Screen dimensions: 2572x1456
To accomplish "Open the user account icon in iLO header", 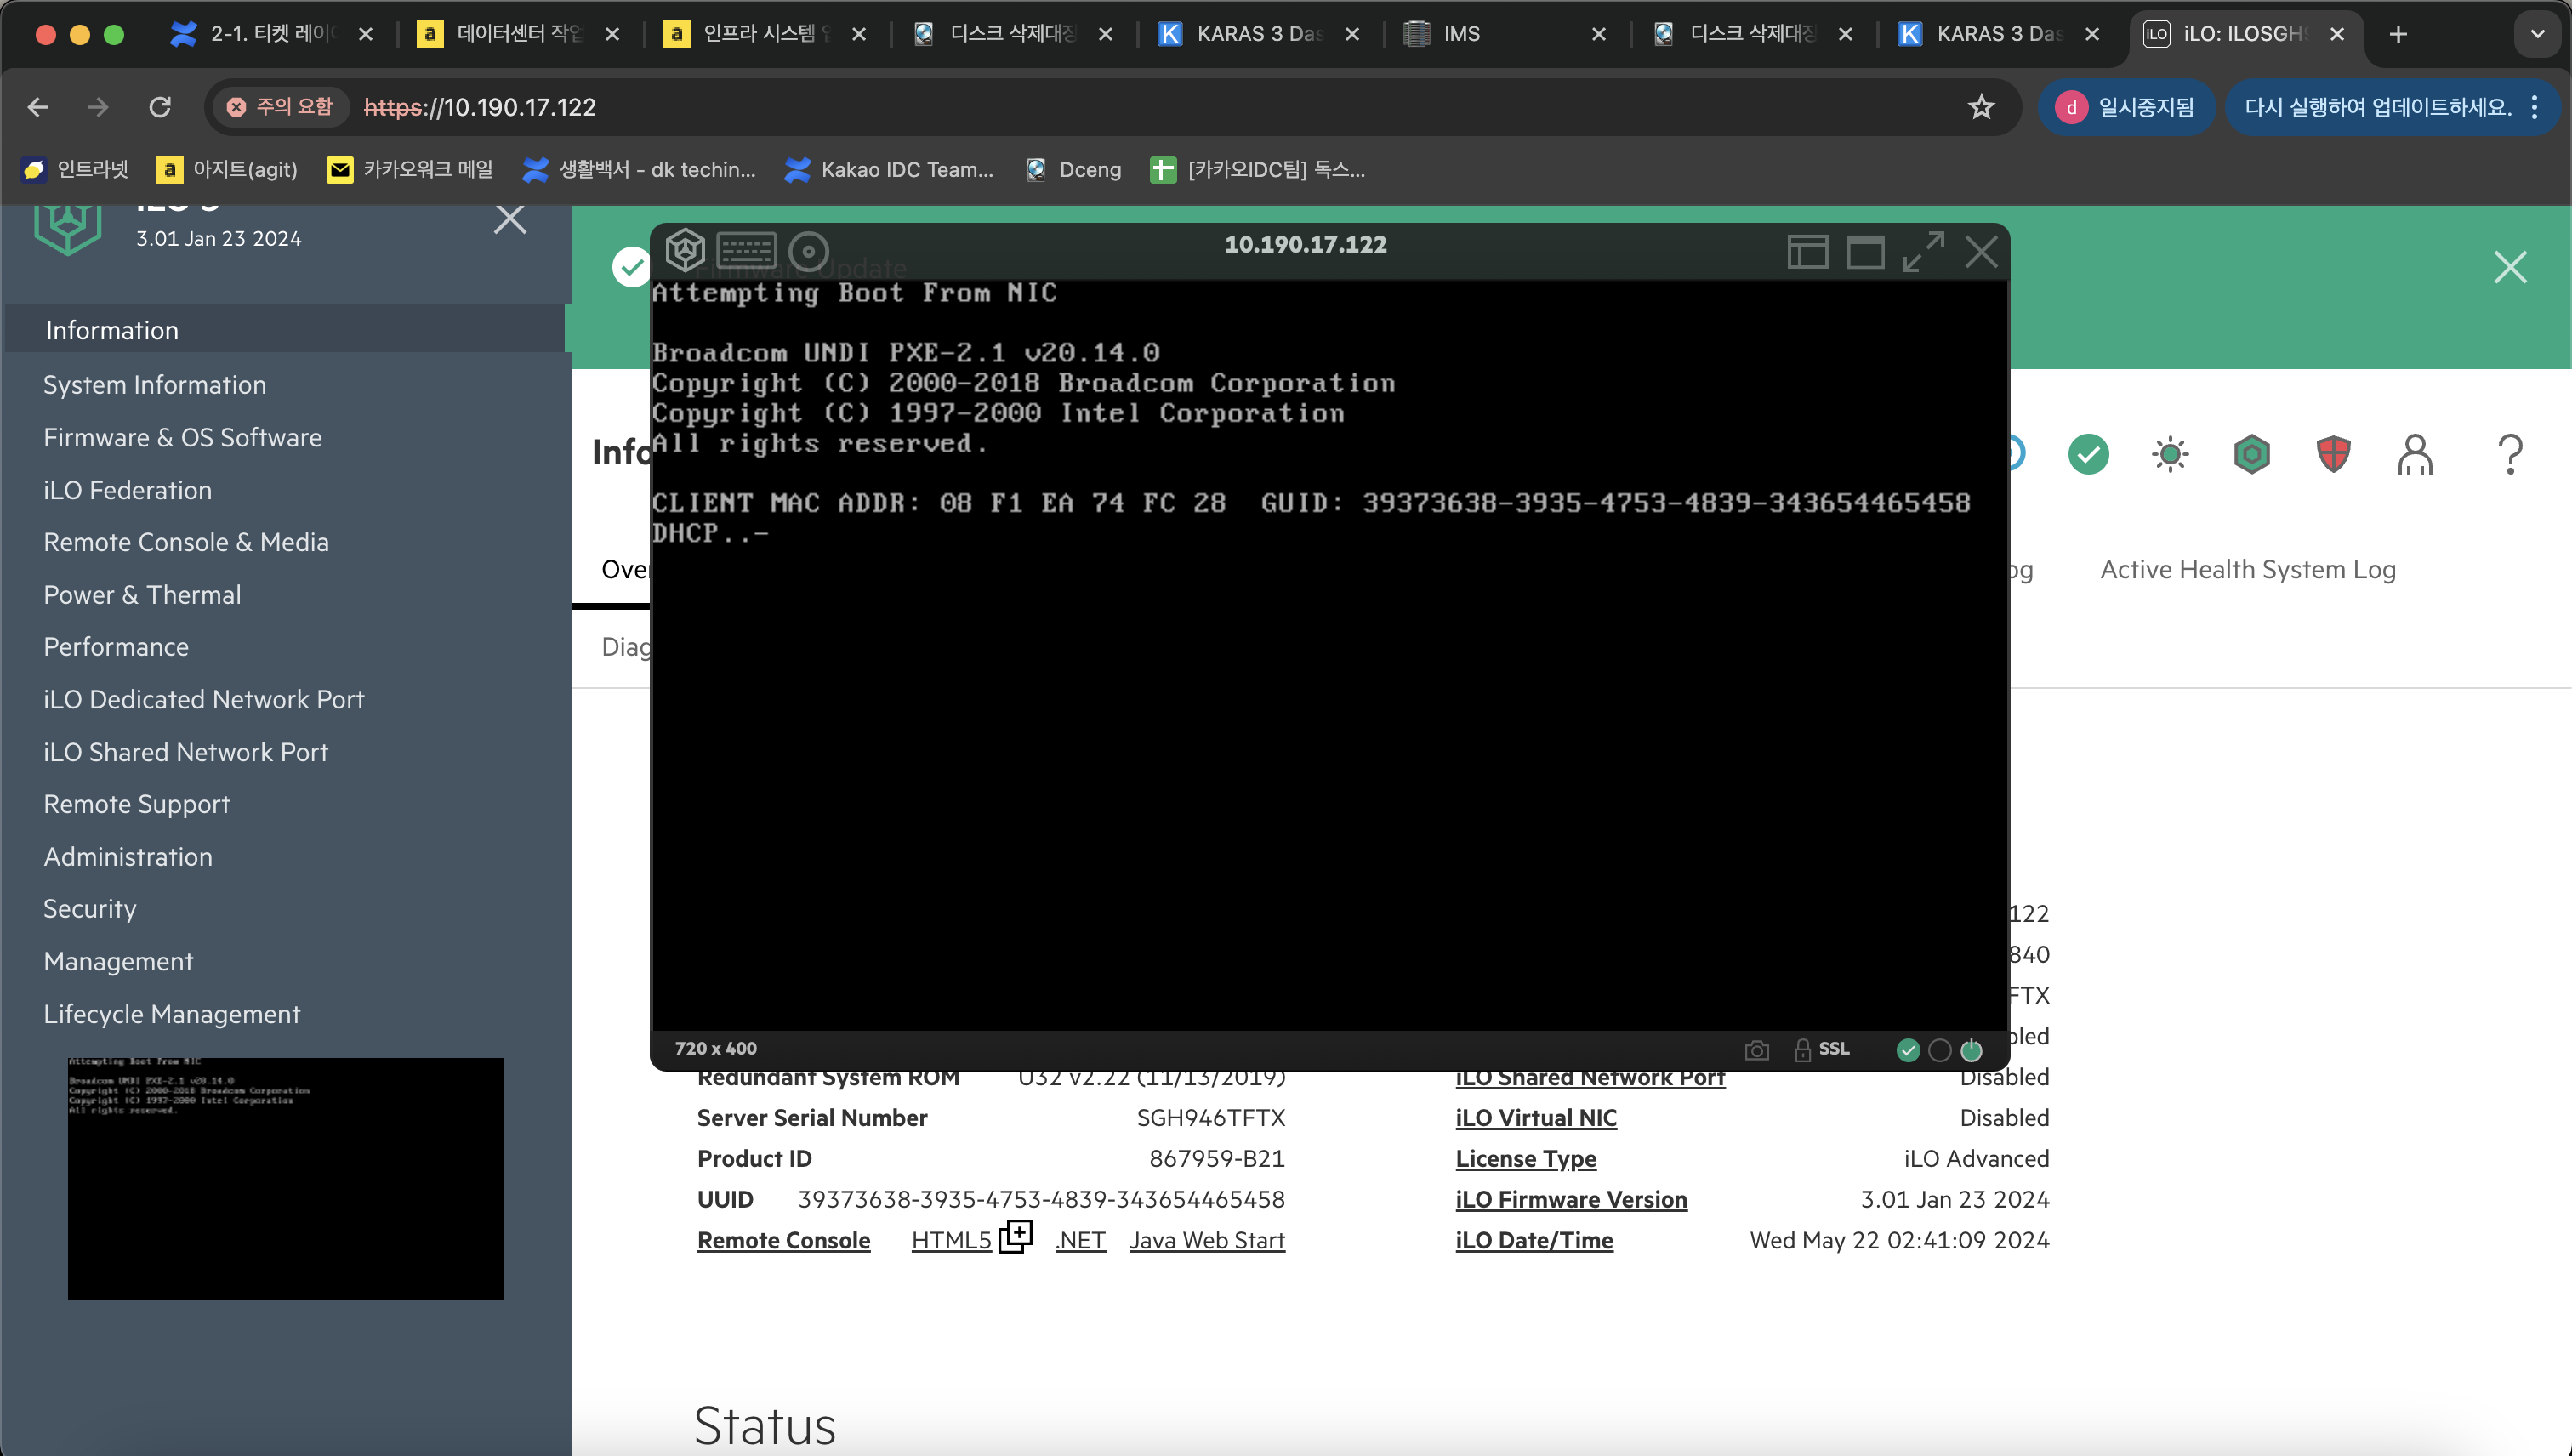I will tap(2415, 454).
